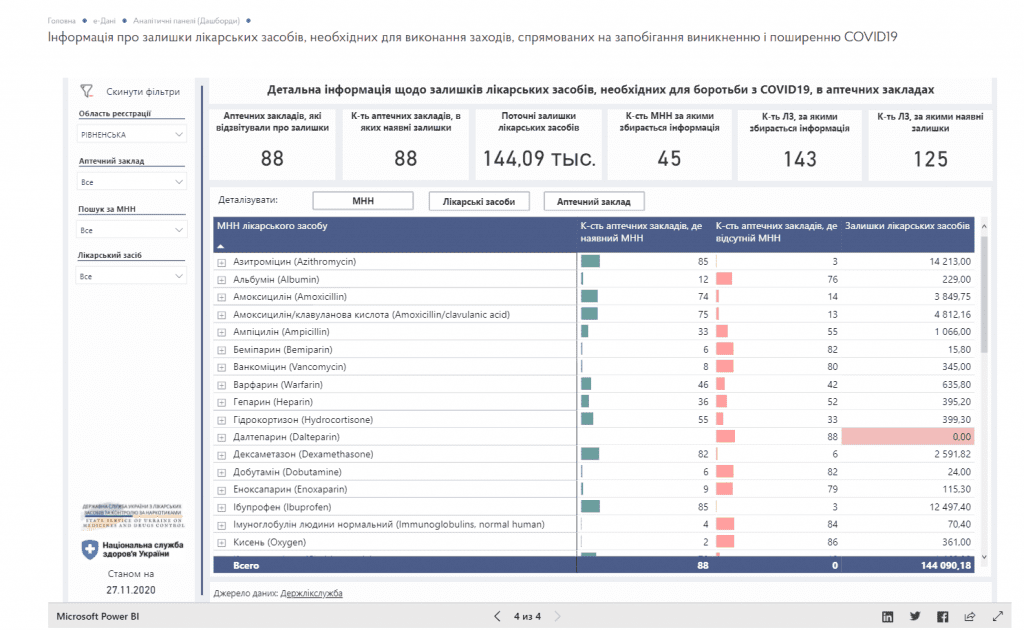This screenshot has width=1024, height=630.
Task: Open the Пошук за МНН dropdown
Action: click(x=132, y=230)
